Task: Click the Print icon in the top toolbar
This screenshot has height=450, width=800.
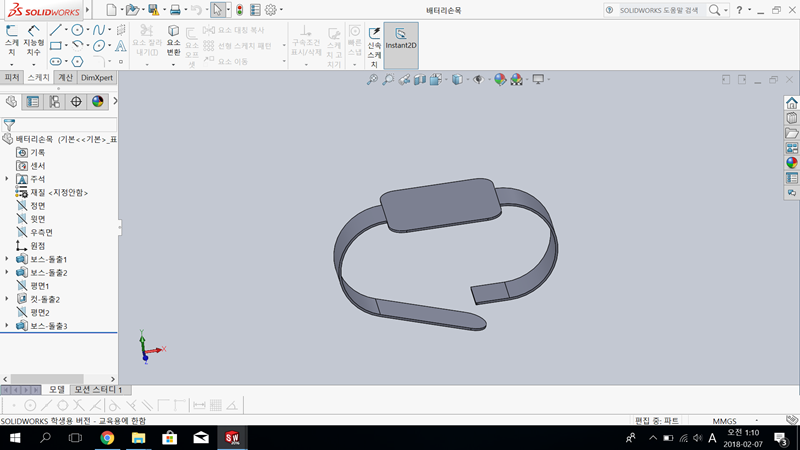Action: coord(175,10)
